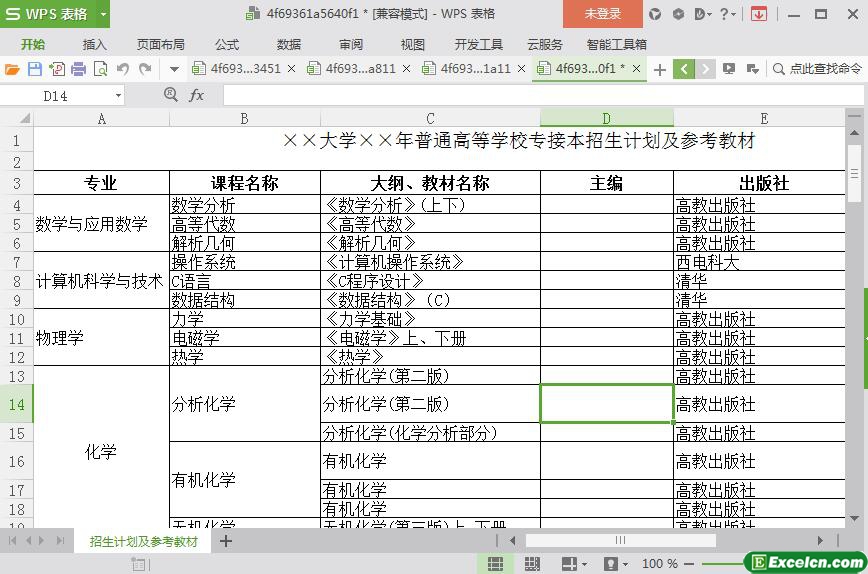Select cell containing 西电科大

(759, 262)
